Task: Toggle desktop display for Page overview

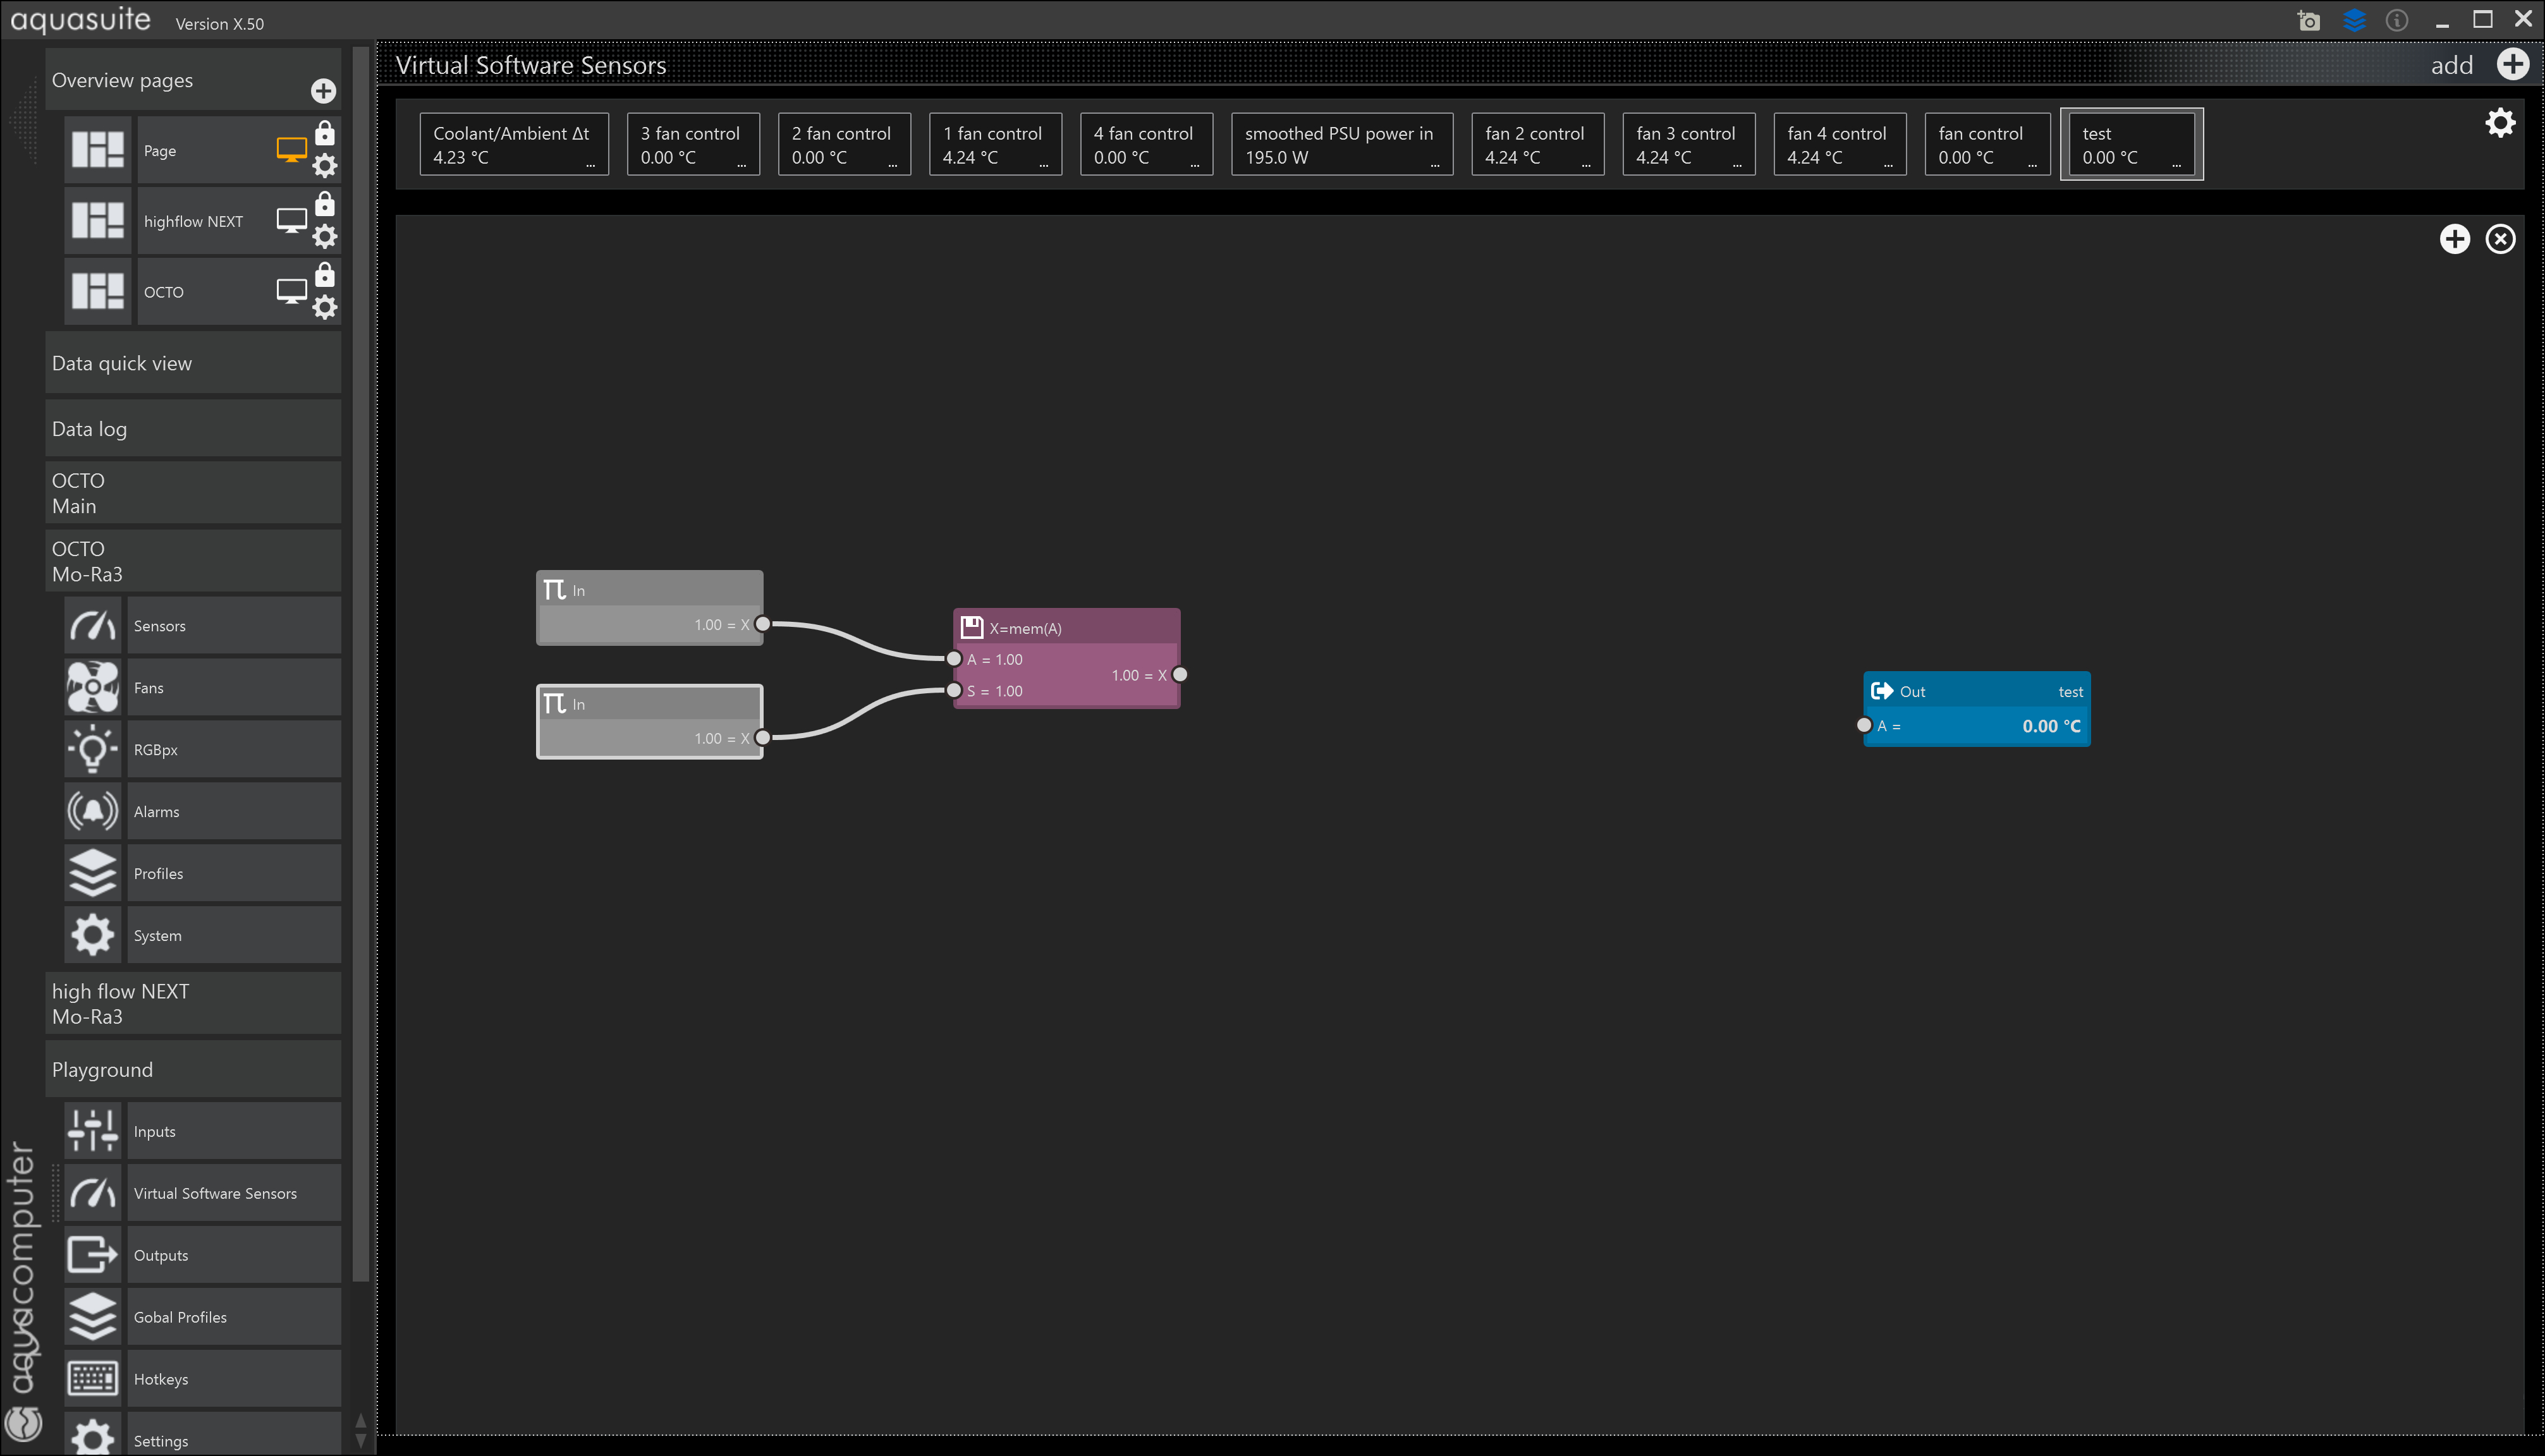Action: pos(291,150)
